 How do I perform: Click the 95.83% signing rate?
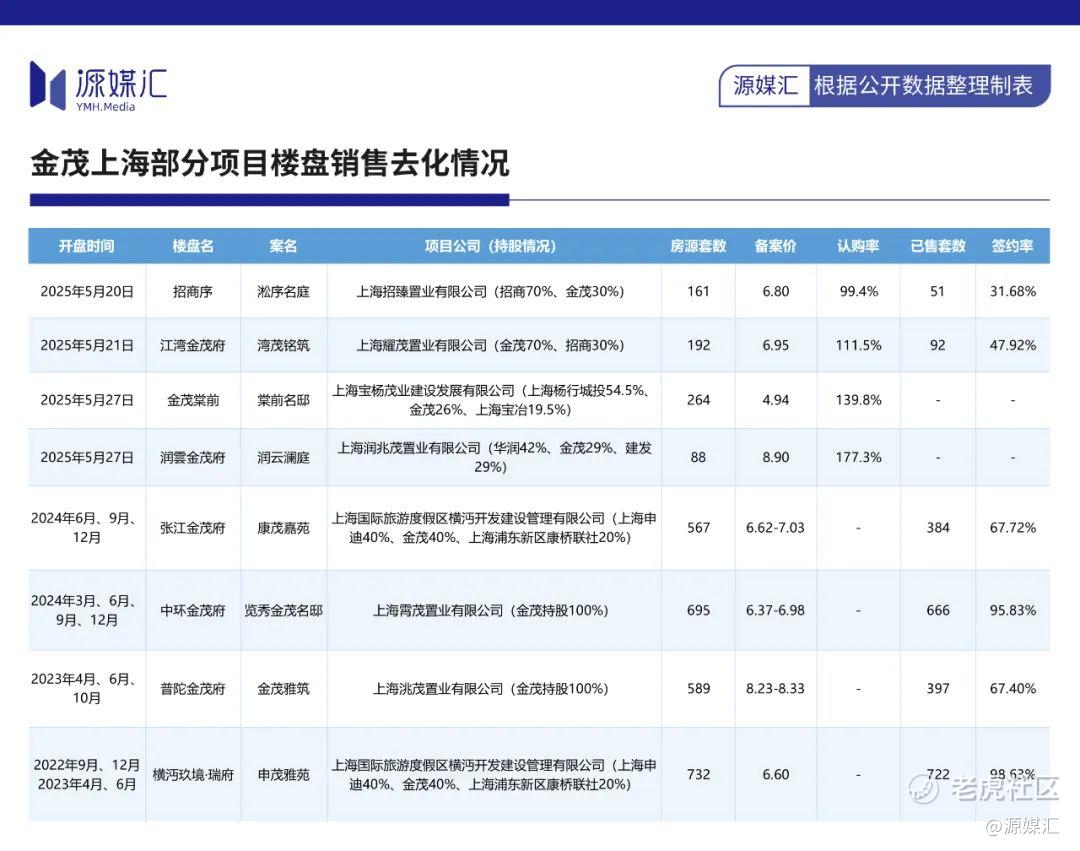(x=1012, y=610)
